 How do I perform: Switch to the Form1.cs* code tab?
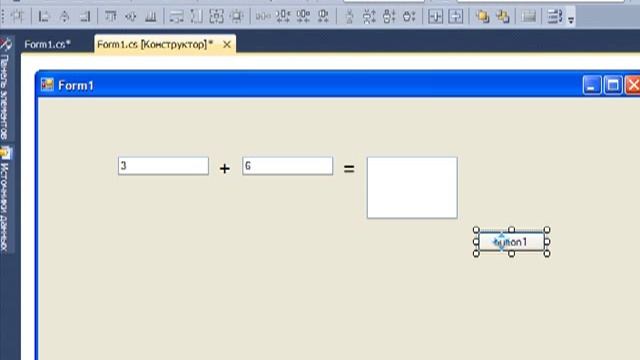pyautogui.click(x=47, y=44)
